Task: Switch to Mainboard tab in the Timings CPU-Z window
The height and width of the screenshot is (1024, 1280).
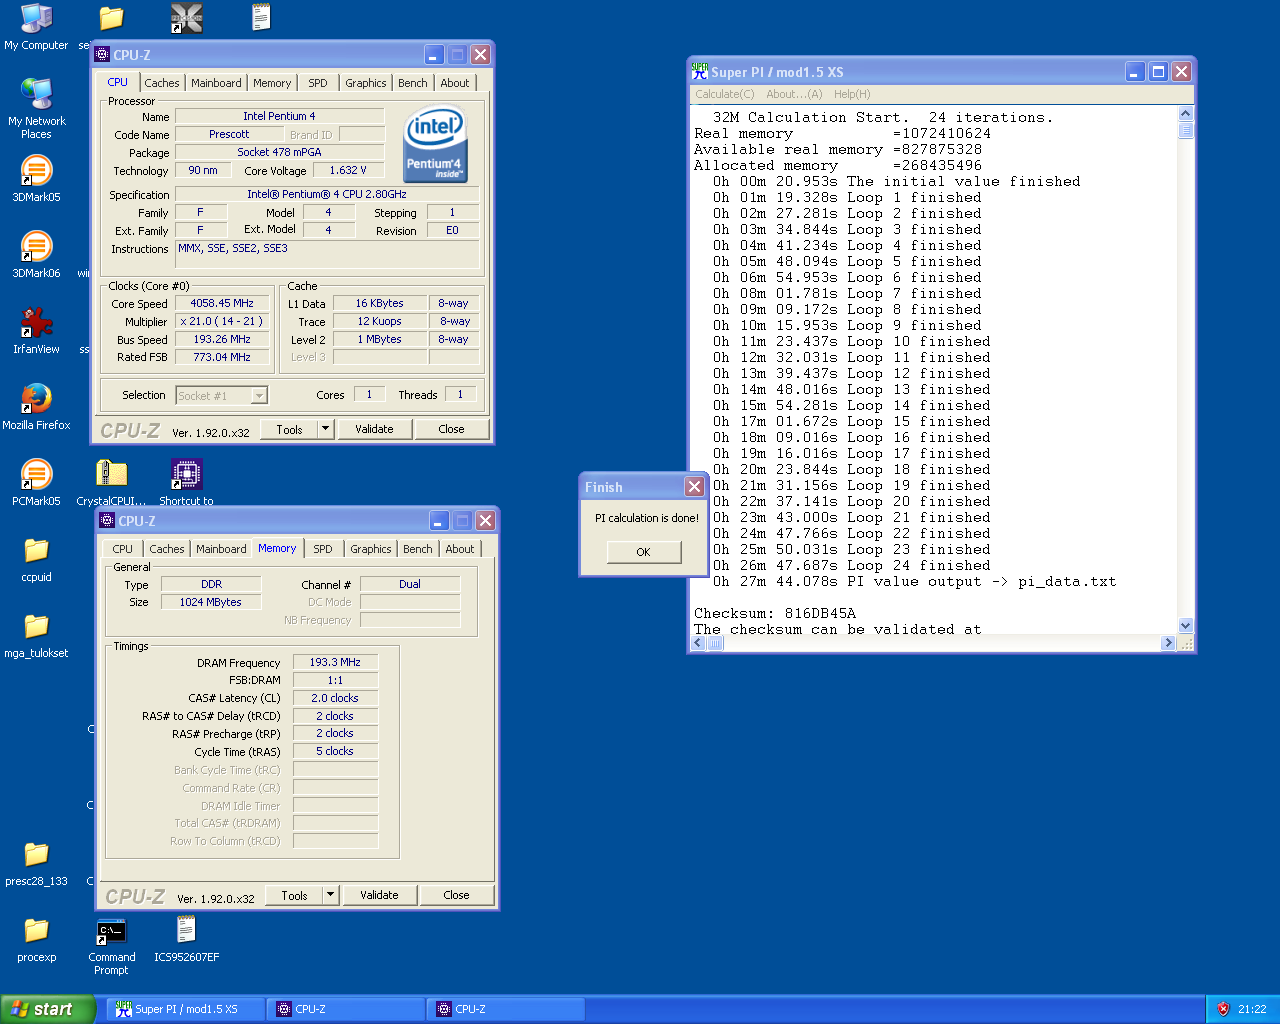Action: tap(221, 549)
